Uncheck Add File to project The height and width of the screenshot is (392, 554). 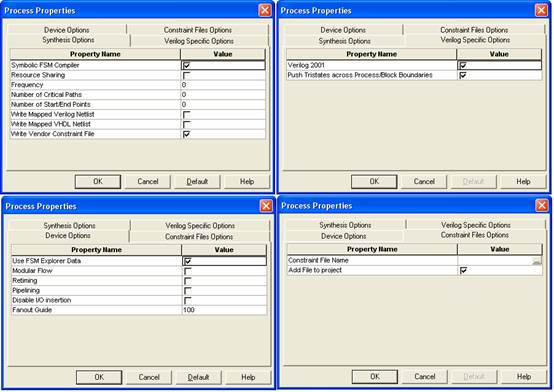pyautogui.click(x=464, y=270)
